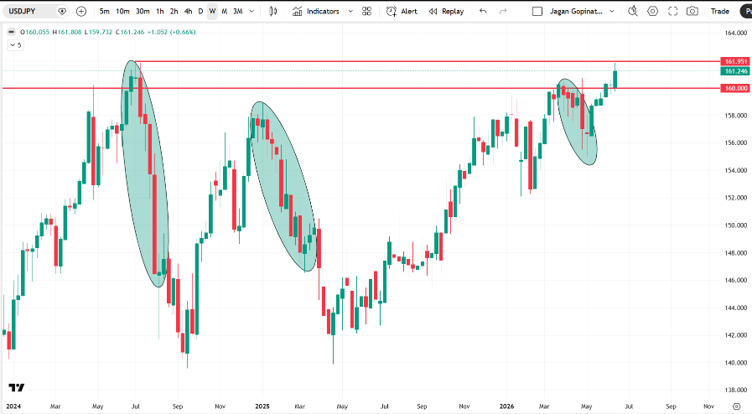
Task: Click the current price label 161.246
Action: pyautogui.click(x=735, y=71)
